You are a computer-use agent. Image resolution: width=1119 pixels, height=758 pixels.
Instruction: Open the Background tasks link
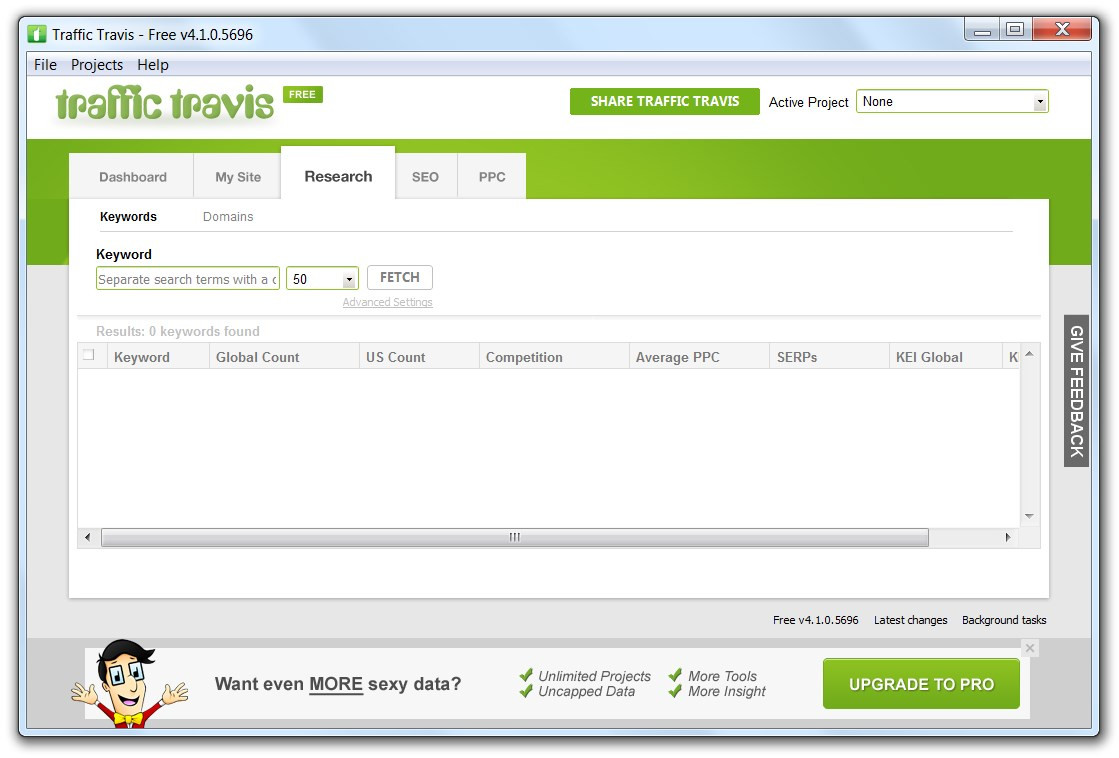click(1004, 620)
